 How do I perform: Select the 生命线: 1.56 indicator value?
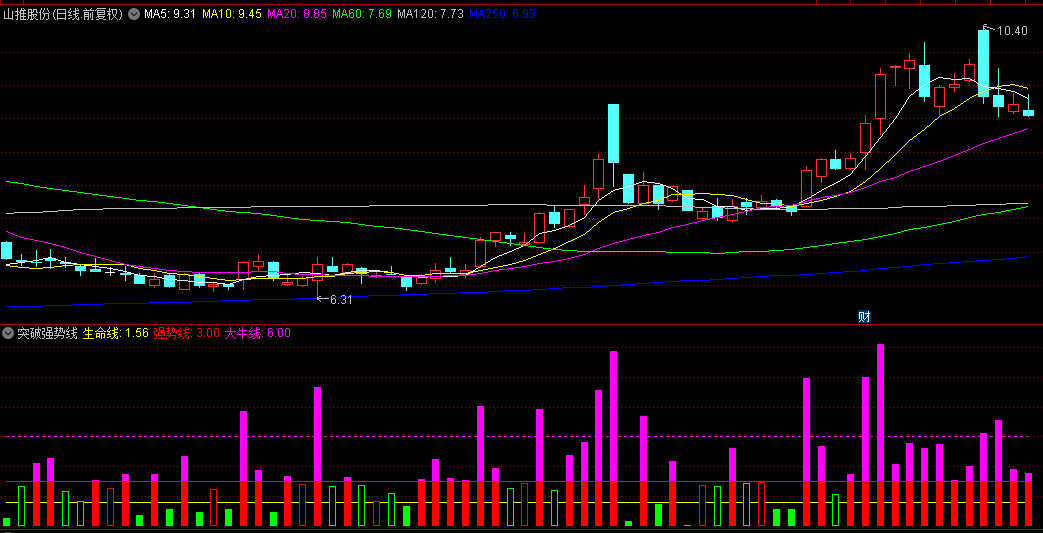[115, 333]
